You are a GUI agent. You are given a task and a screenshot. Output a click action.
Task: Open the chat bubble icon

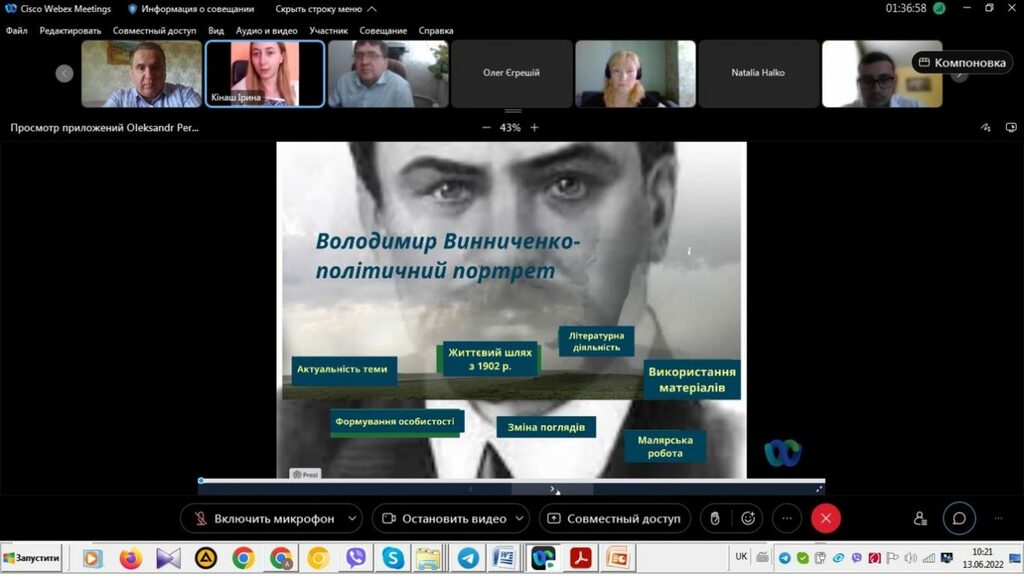coord(959,519)
